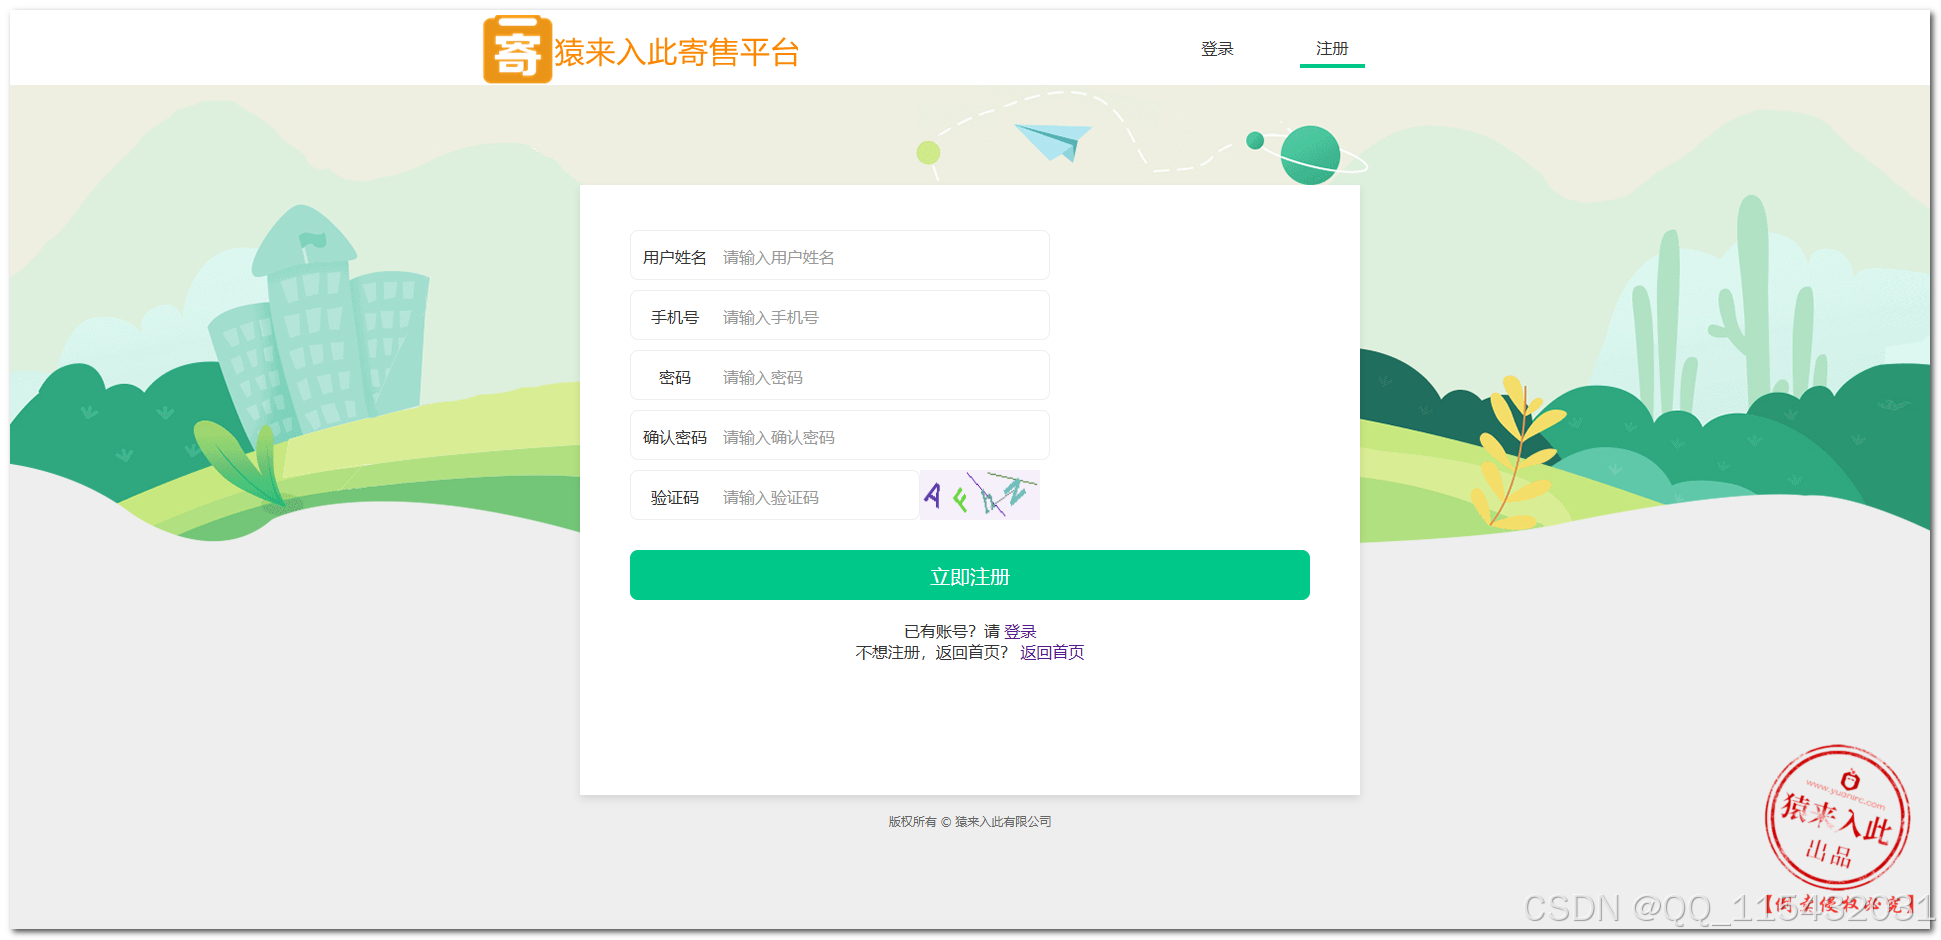Viewport: 1941px width, 940px height.
Task: Focus the 验证码 input field
Action: pyautogui.click(x=775, y=496)
